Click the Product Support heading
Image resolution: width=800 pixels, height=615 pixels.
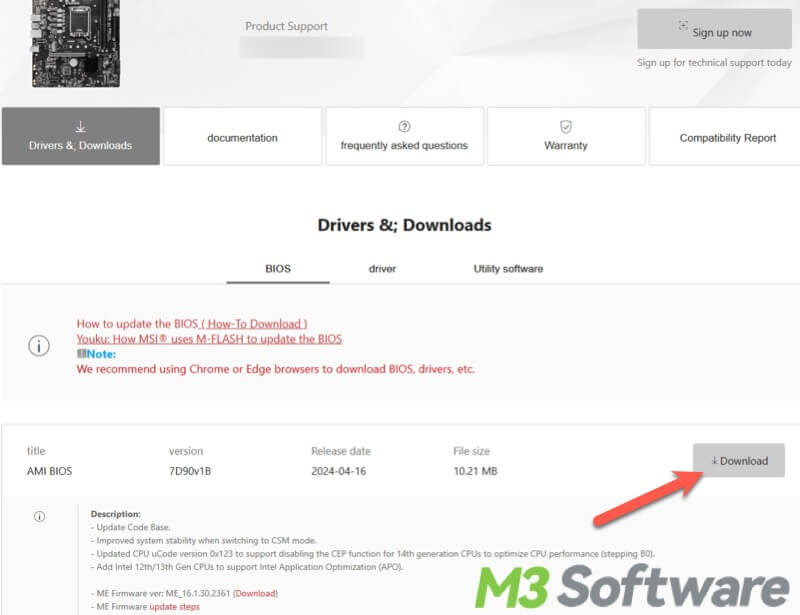click(286, 26)
